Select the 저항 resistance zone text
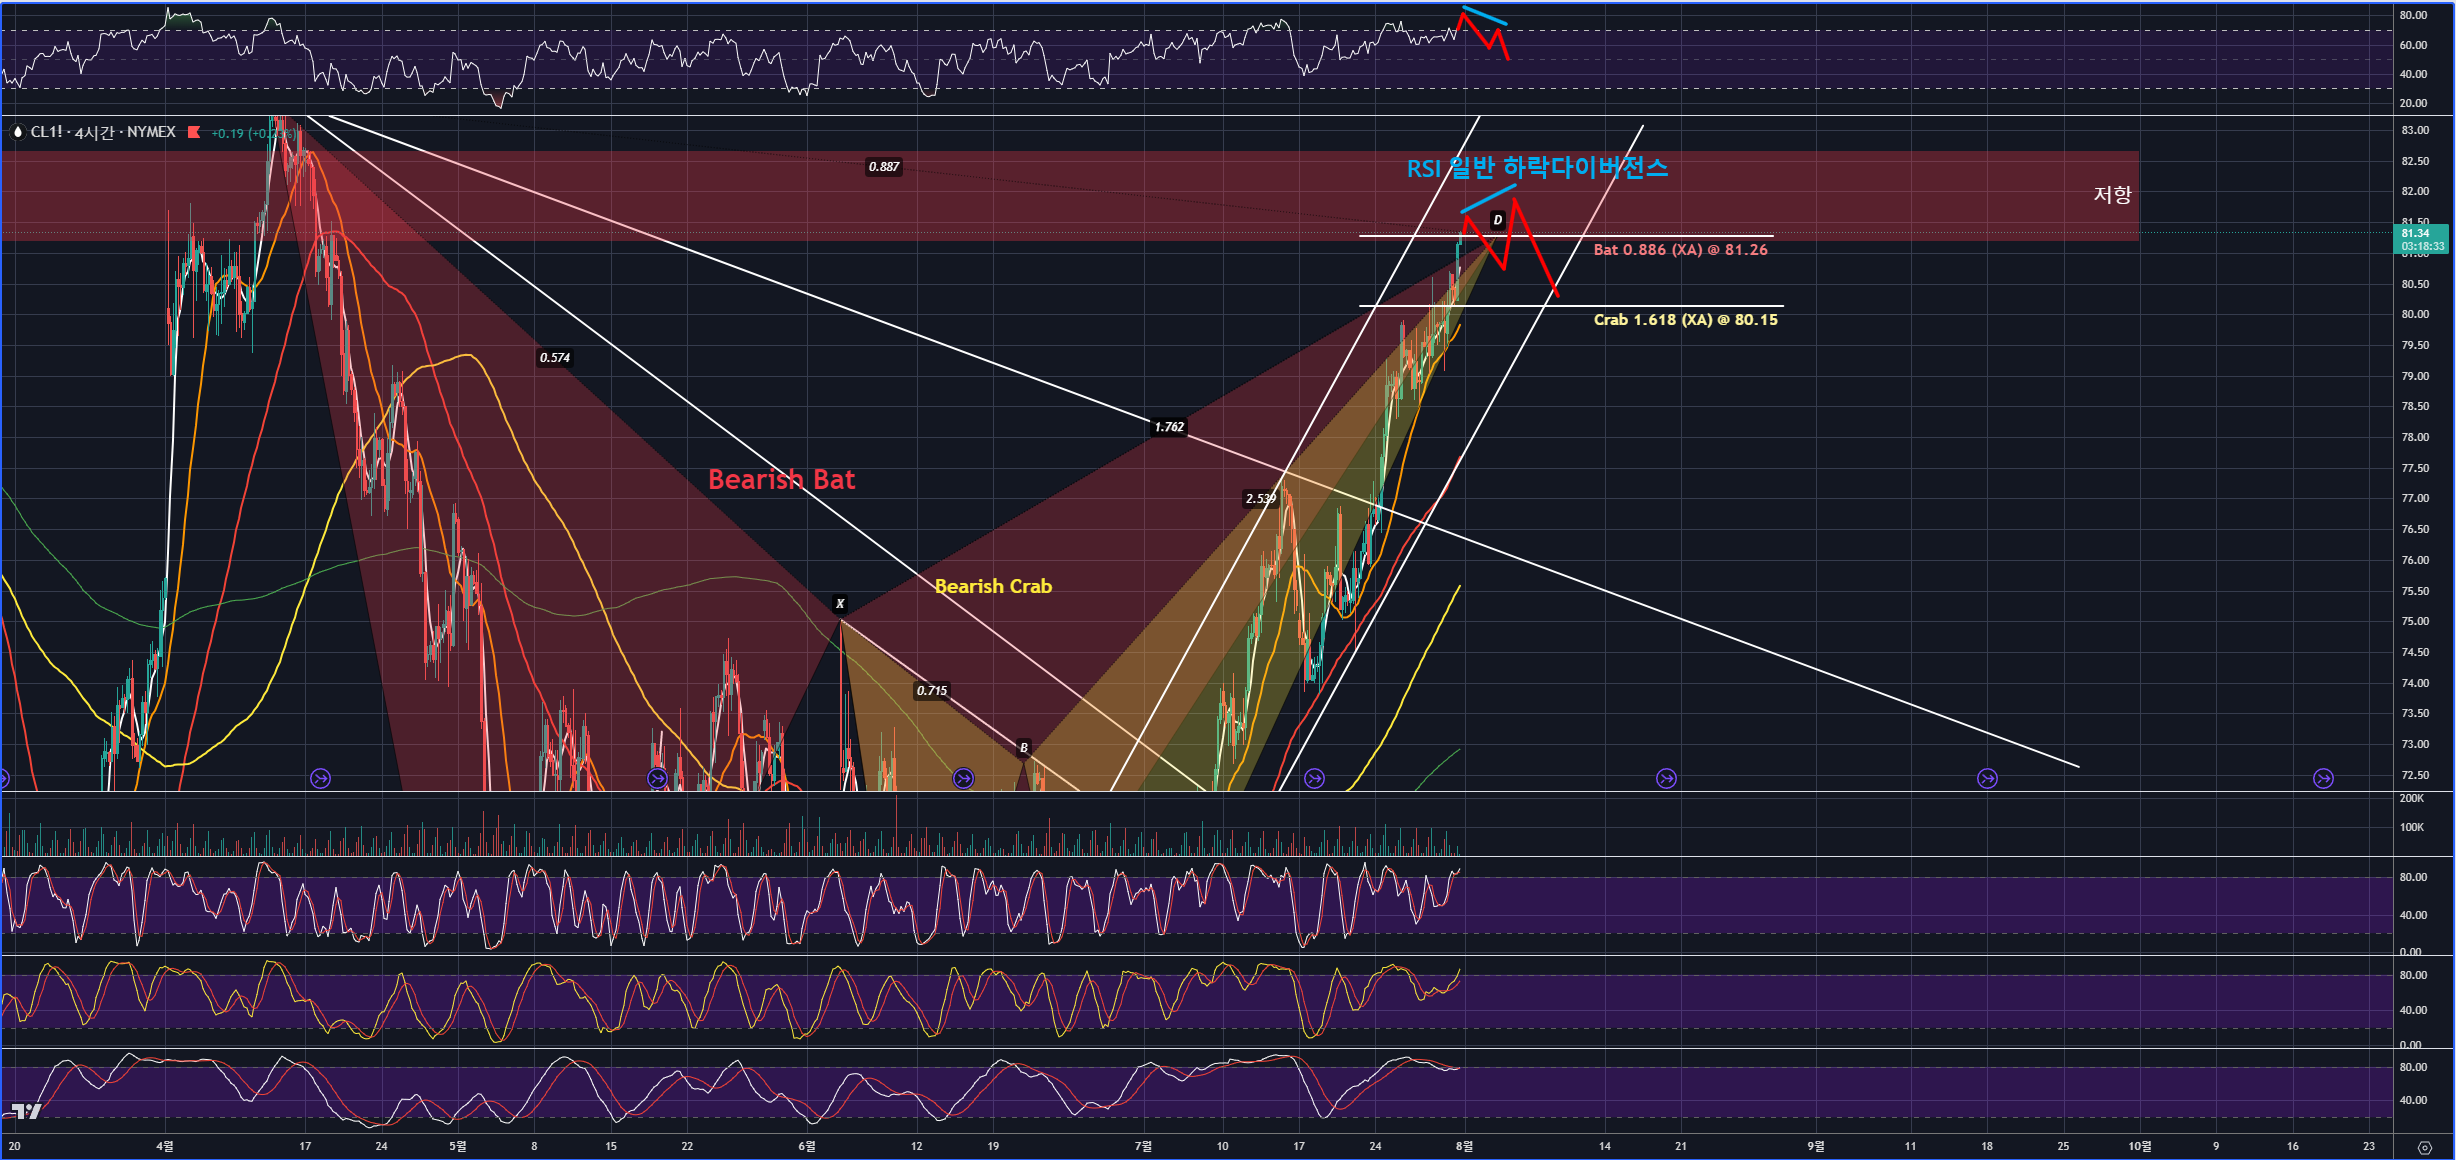The width and height of the screenshot is (2456, 1160). point(2112,194)
